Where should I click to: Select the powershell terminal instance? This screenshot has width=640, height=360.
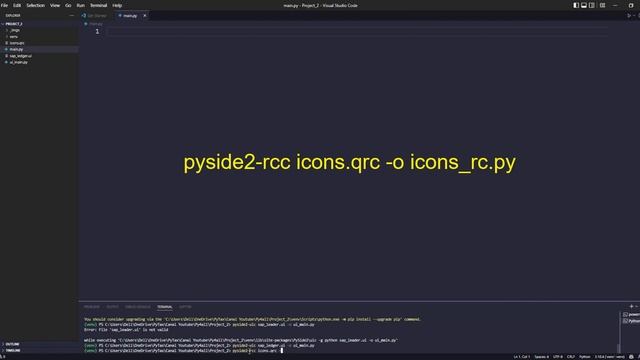[631, 315]
